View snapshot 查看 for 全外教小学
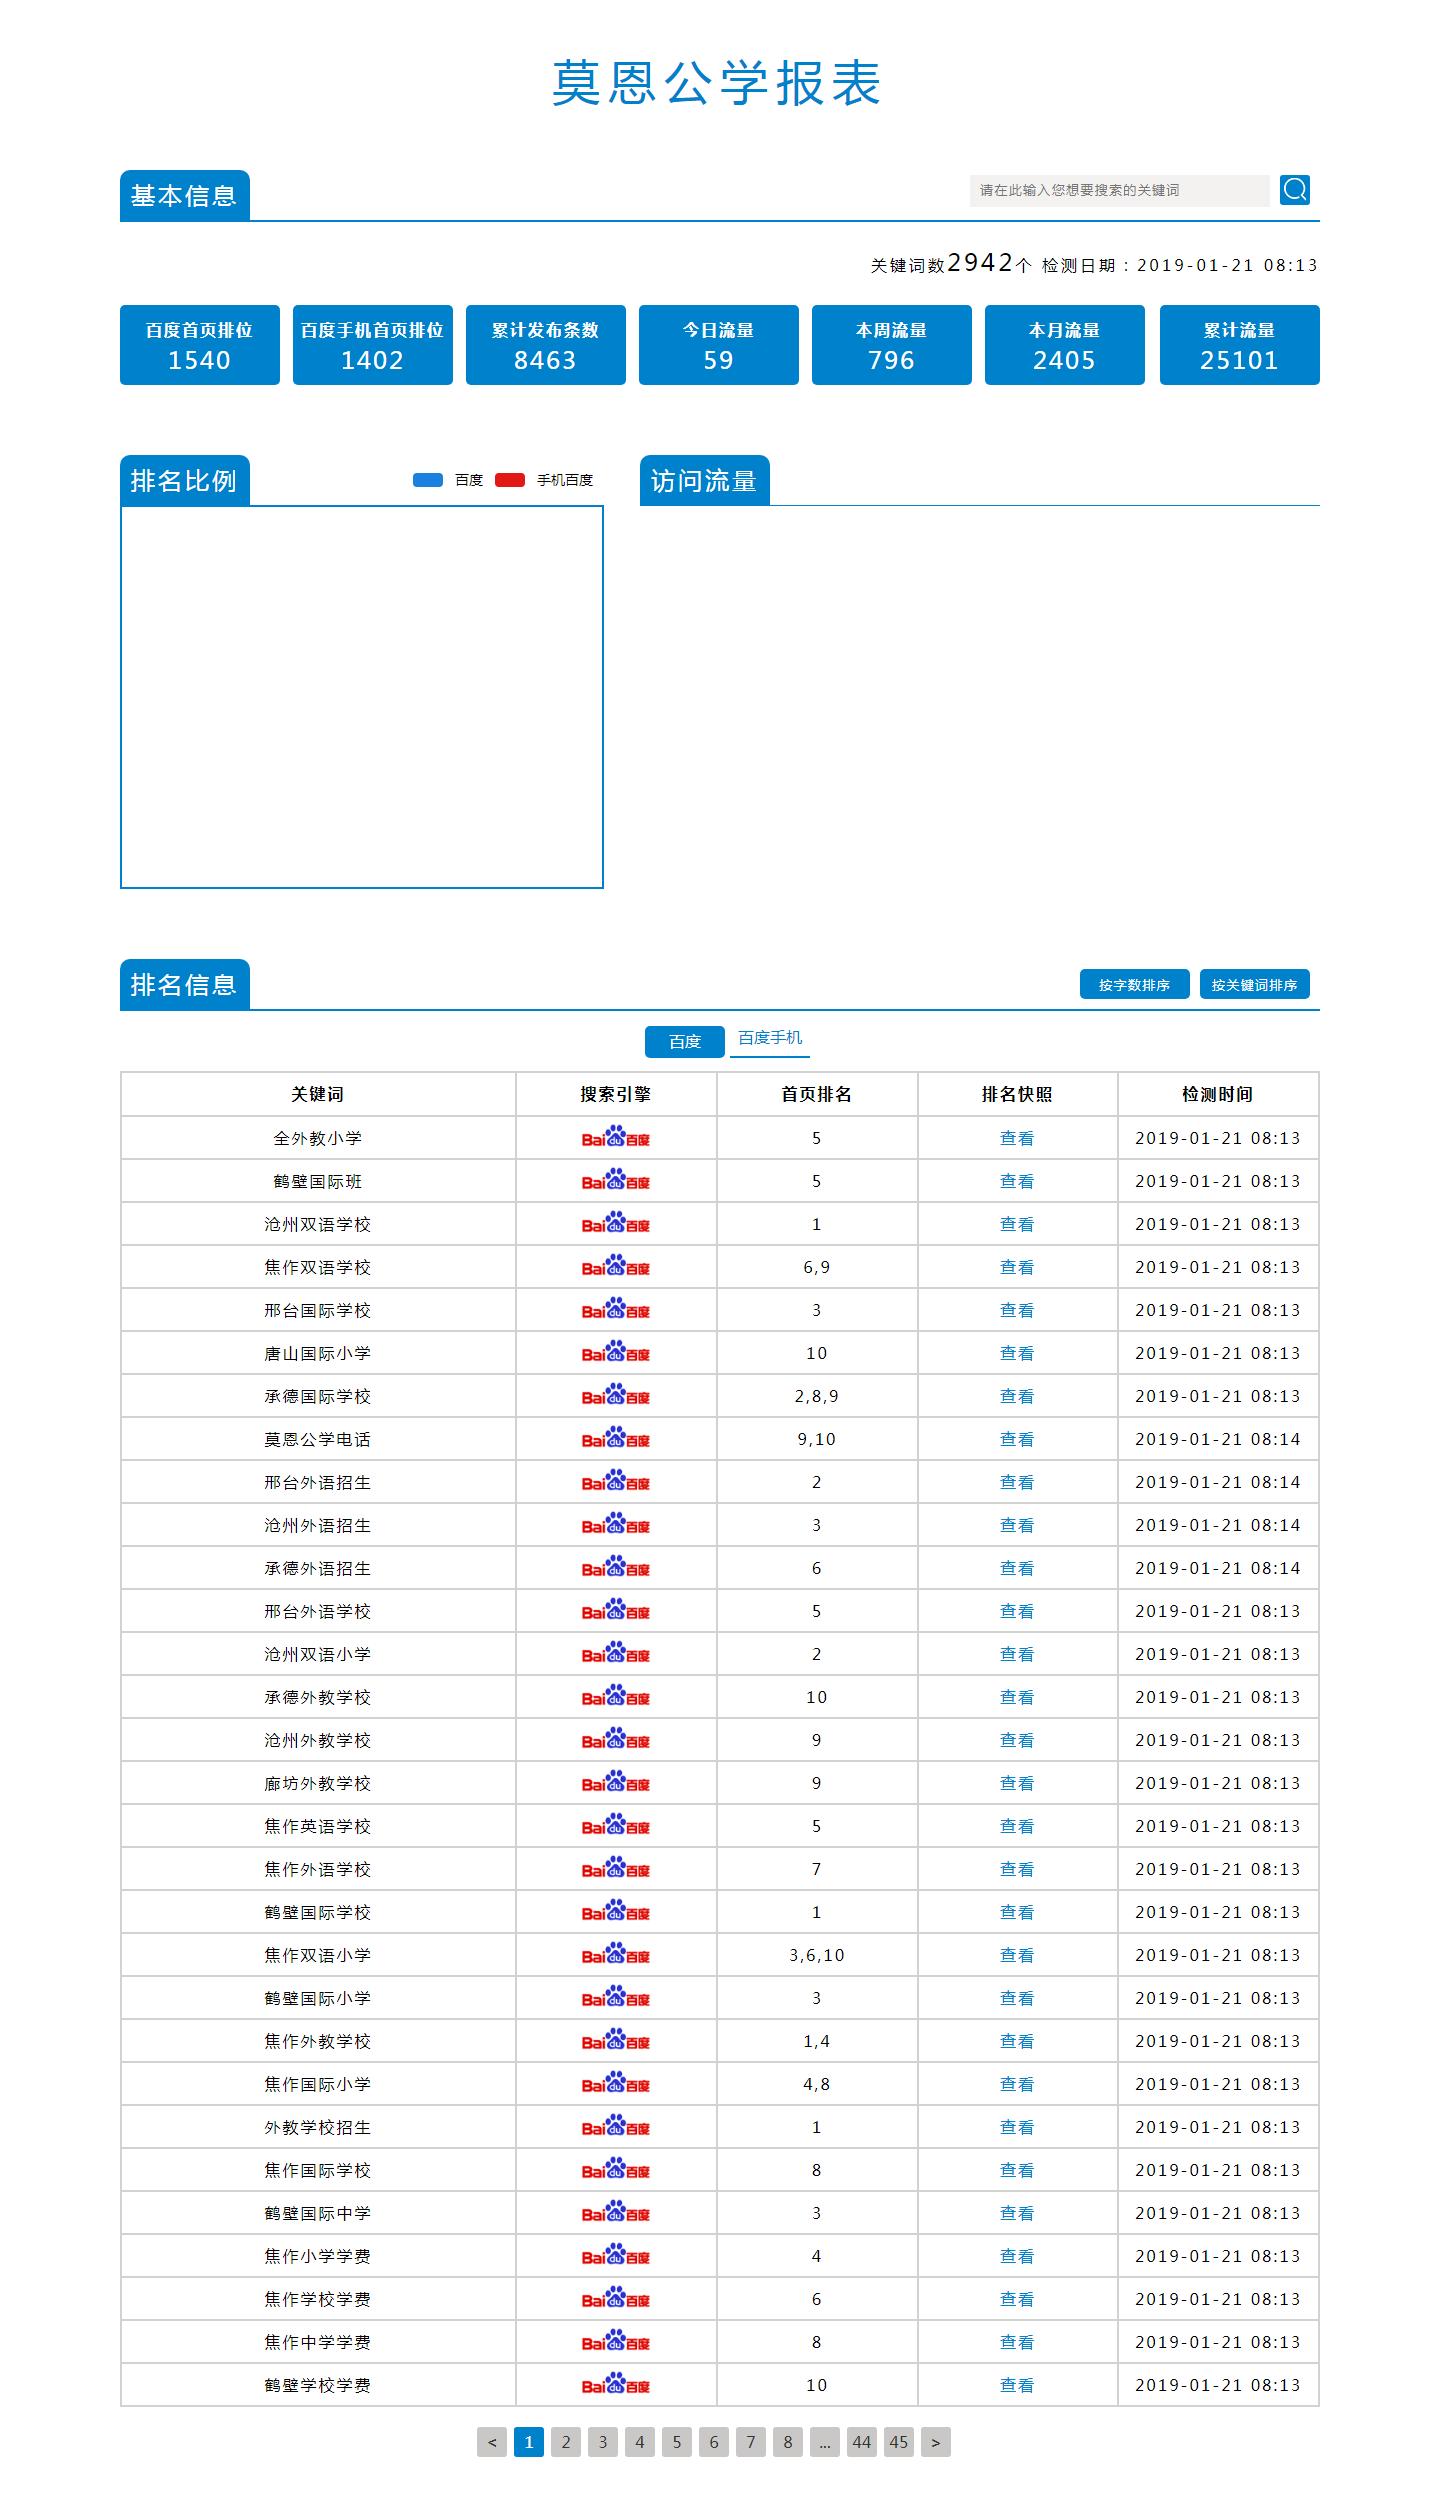This screenshot has height=2515, width=1440. [1017, 1138]
